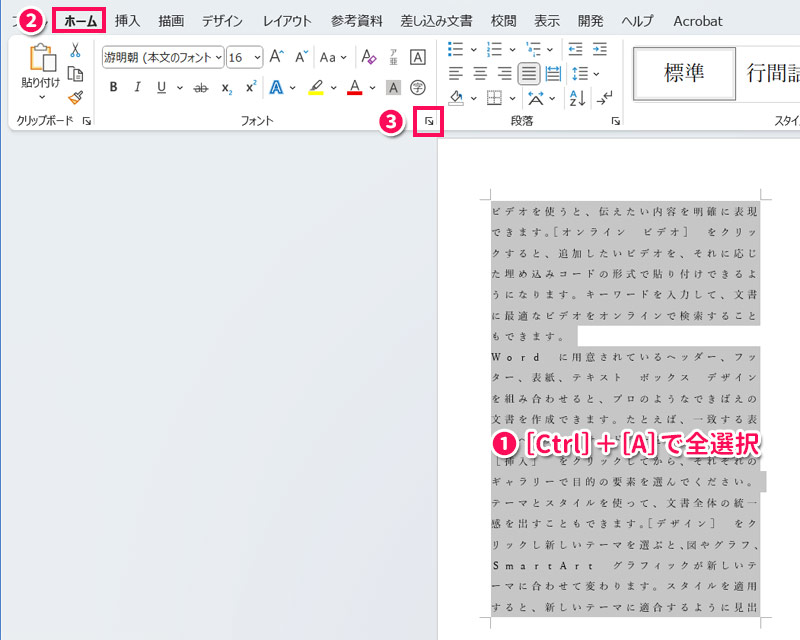
Task: Toggle show paragraph marks
Action: click(605, 97)
